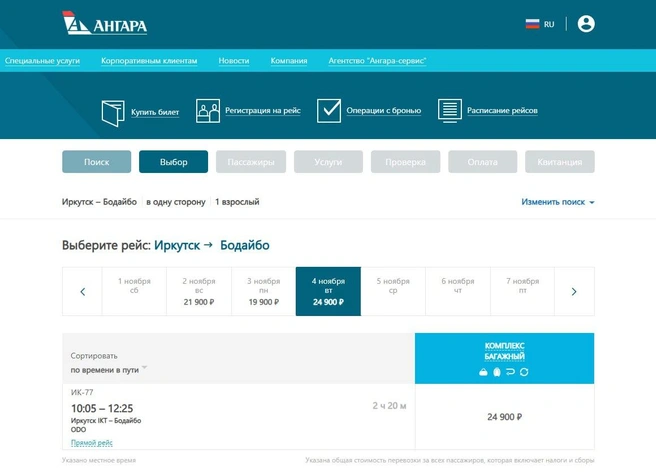Click the Купить билет link

coord(155,112)
